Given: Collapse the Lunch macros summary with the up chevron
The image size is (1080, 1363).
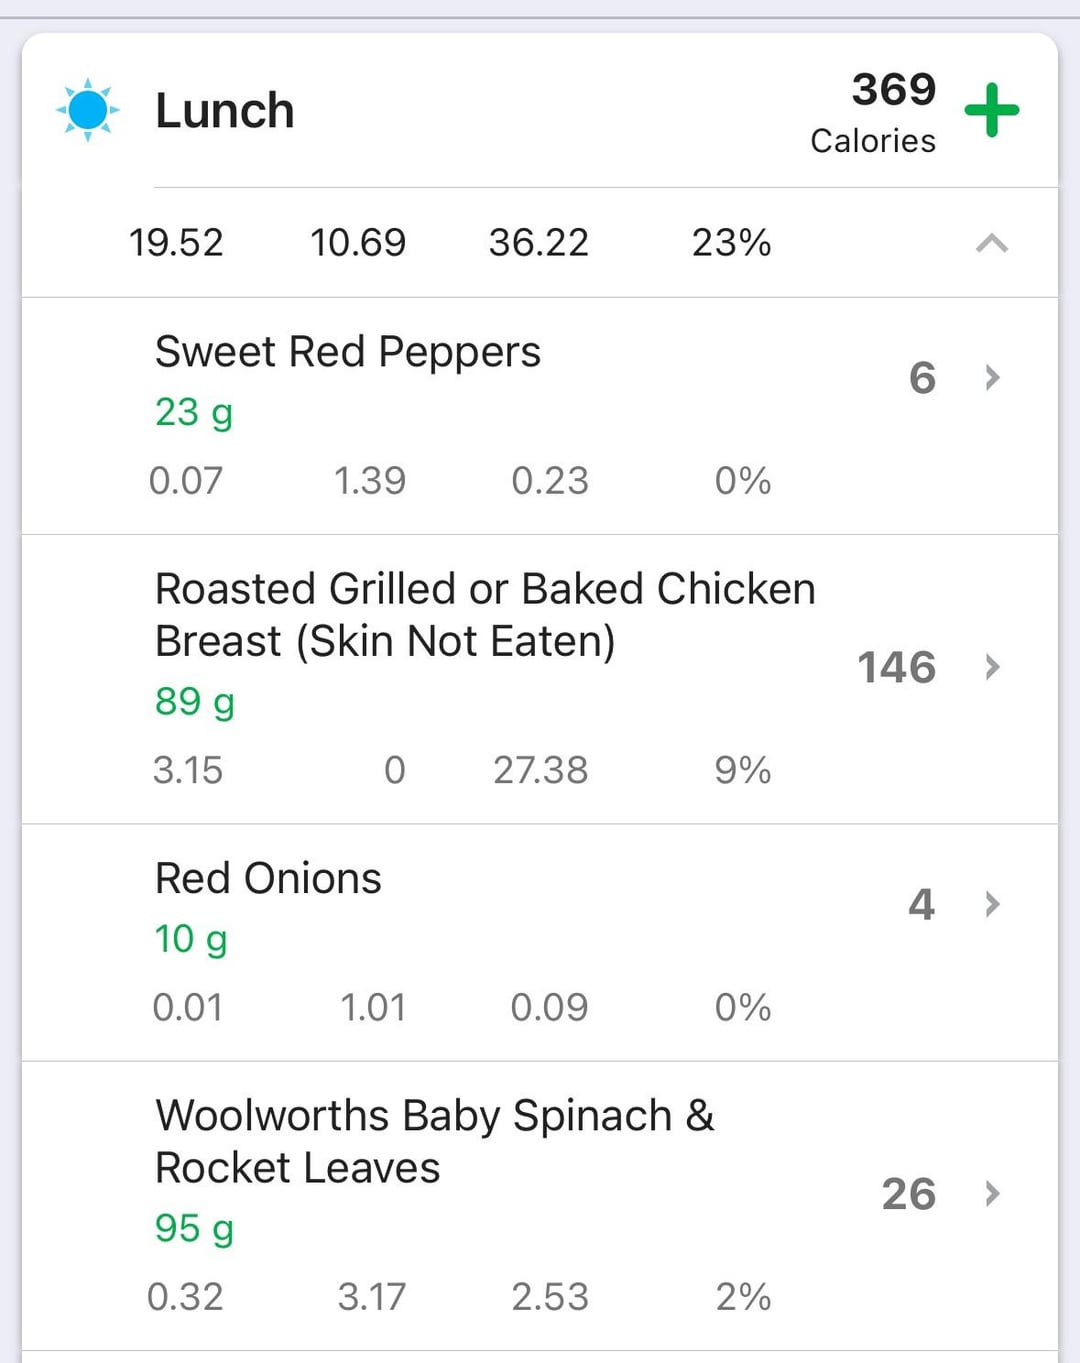Looking at the screenshot, I should pos(991,243).
